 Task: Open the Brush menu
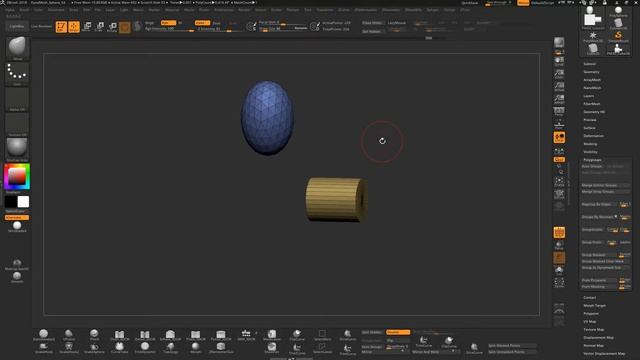[x=24, y=10]
